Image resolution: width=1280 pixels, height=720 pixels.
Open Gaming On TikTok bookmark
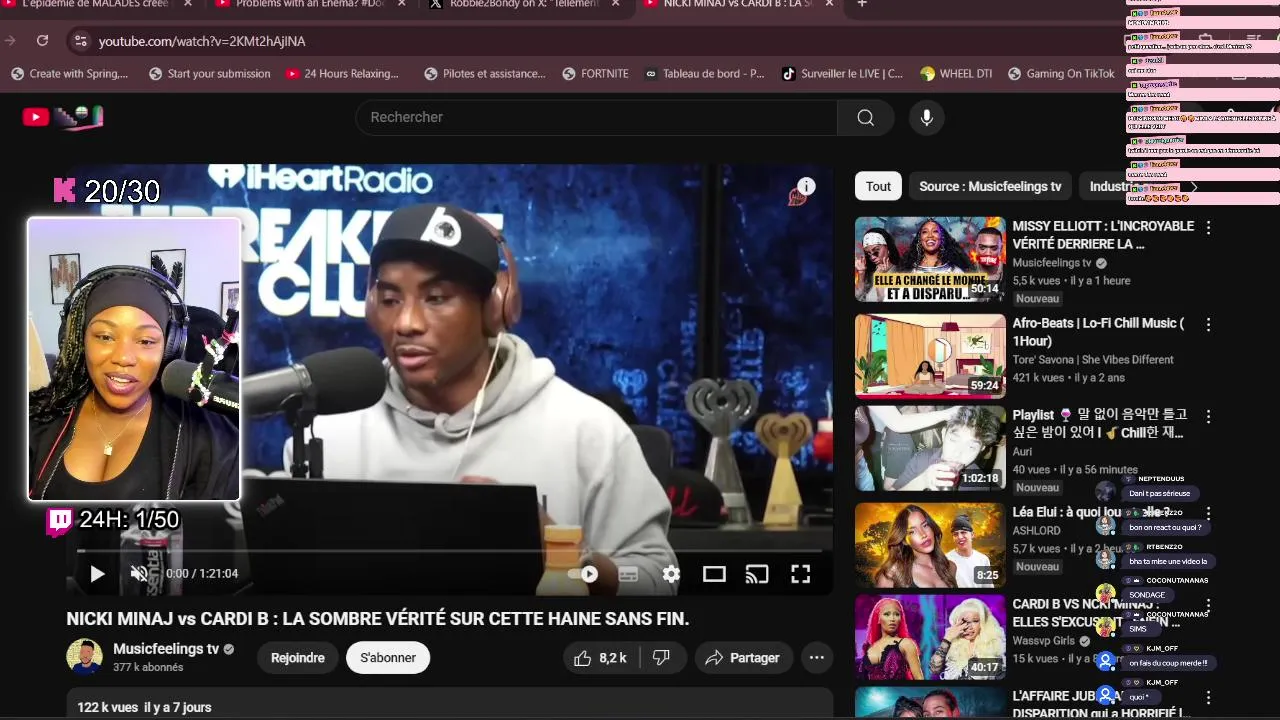[x=1061, y=74]
